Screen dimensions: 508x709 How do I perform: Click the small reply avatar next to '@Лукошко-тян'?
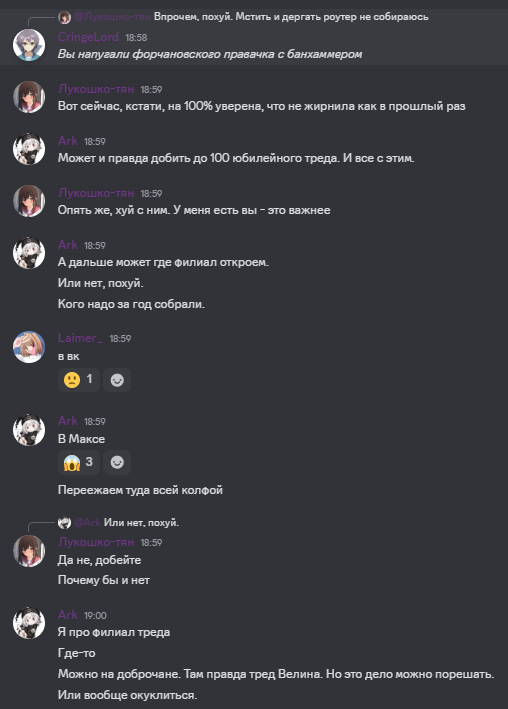pyautogui.click(x=64, y=17)
